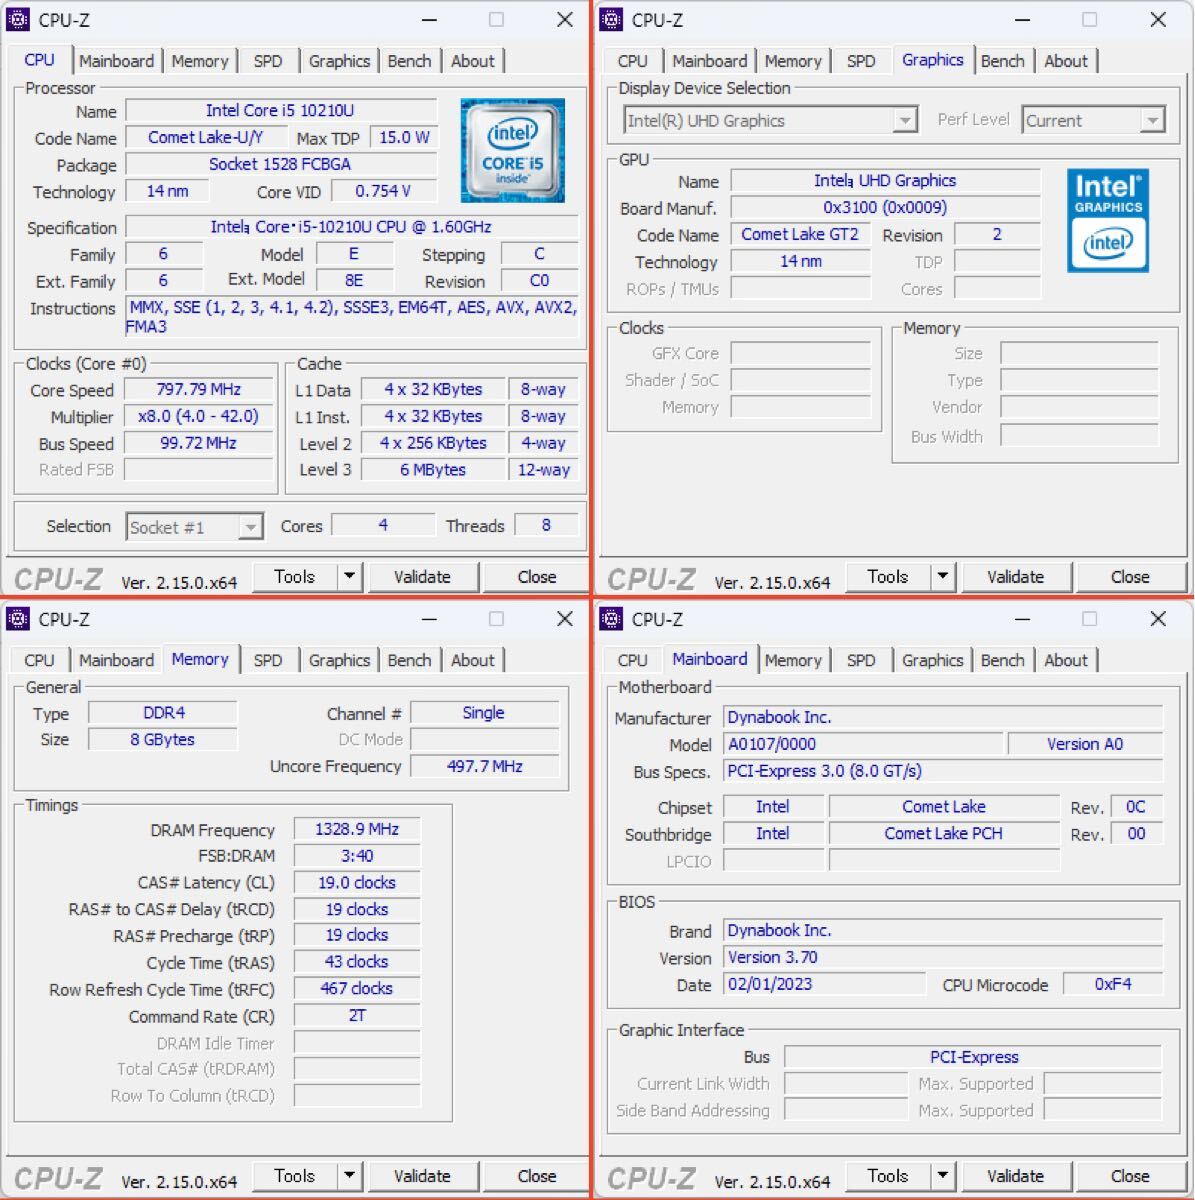Screen dimensions: 1195x1200
Task: Select About tab in the Processor window
Action: click(x=472, y=61)
